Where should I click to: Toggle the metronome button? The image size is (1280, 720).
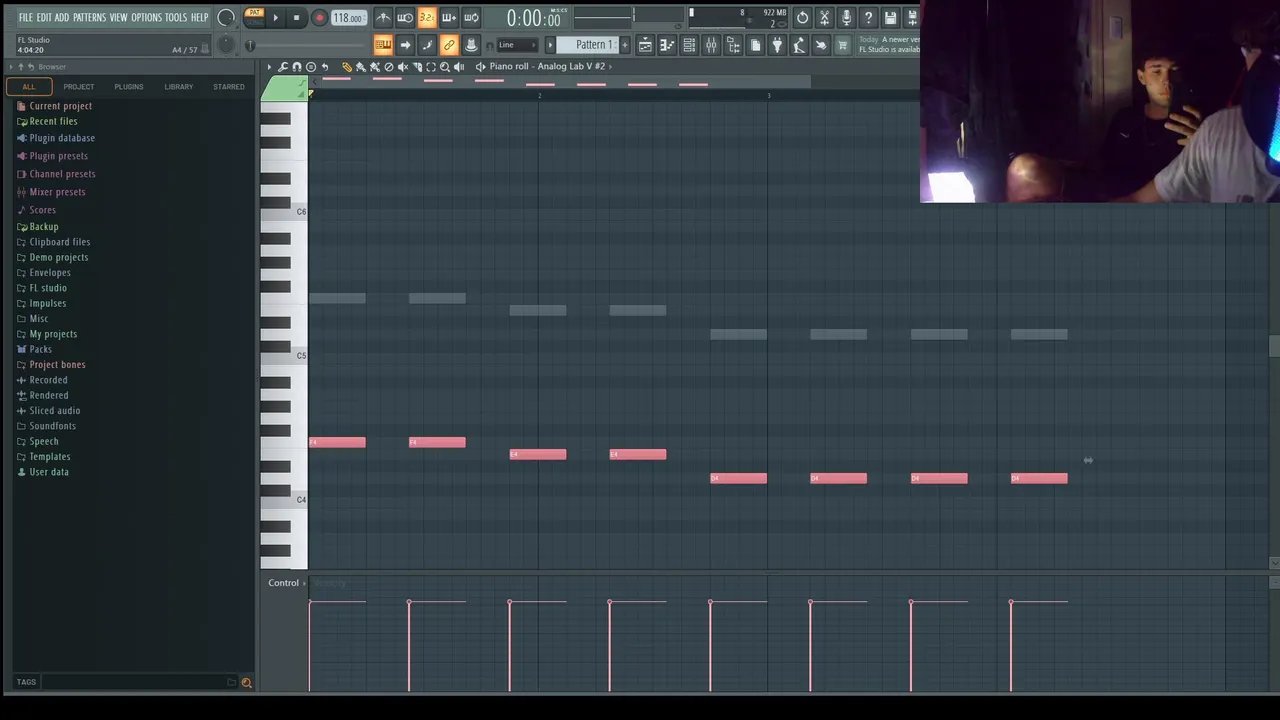[384, 18]
